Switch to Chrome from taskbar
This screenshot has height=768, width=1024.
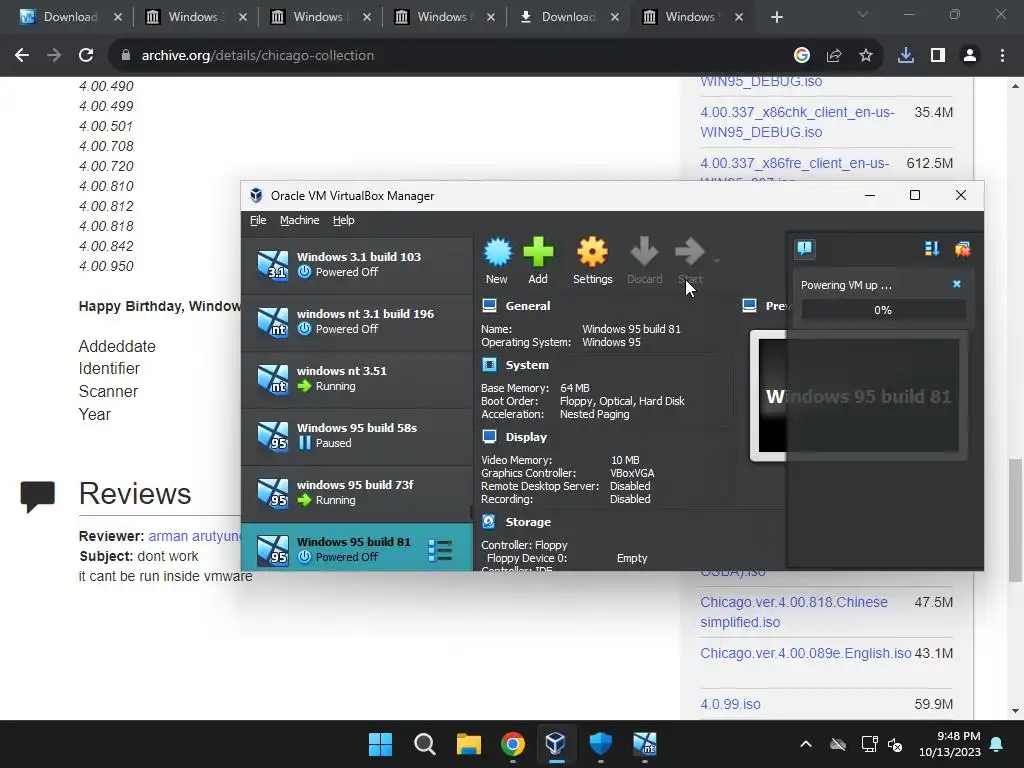513,744
